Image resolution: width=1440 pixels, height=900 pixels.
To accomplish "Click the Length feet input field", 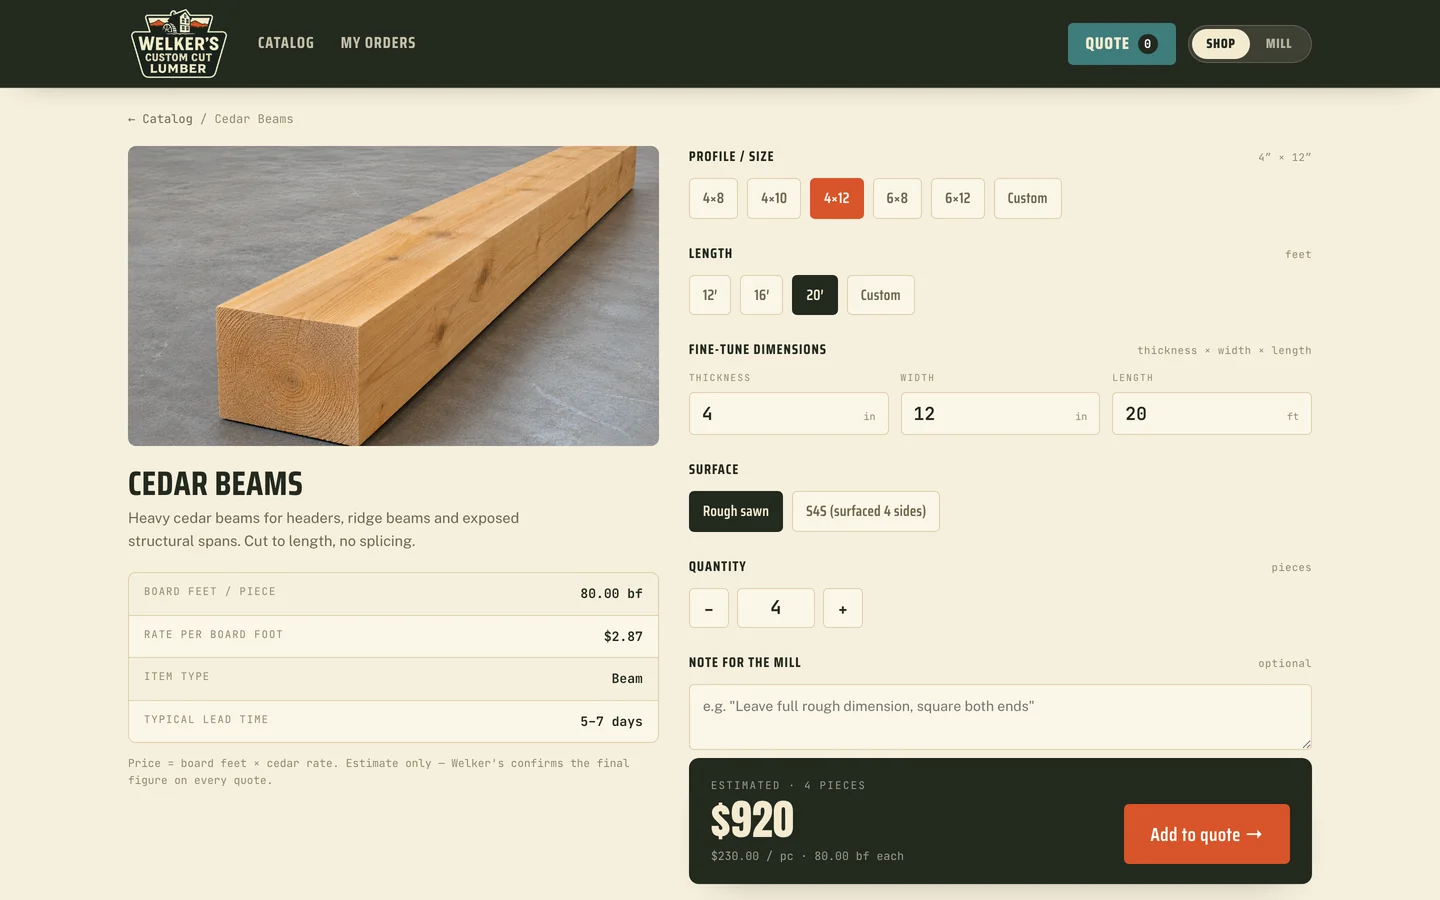I will click(1212, 414).
